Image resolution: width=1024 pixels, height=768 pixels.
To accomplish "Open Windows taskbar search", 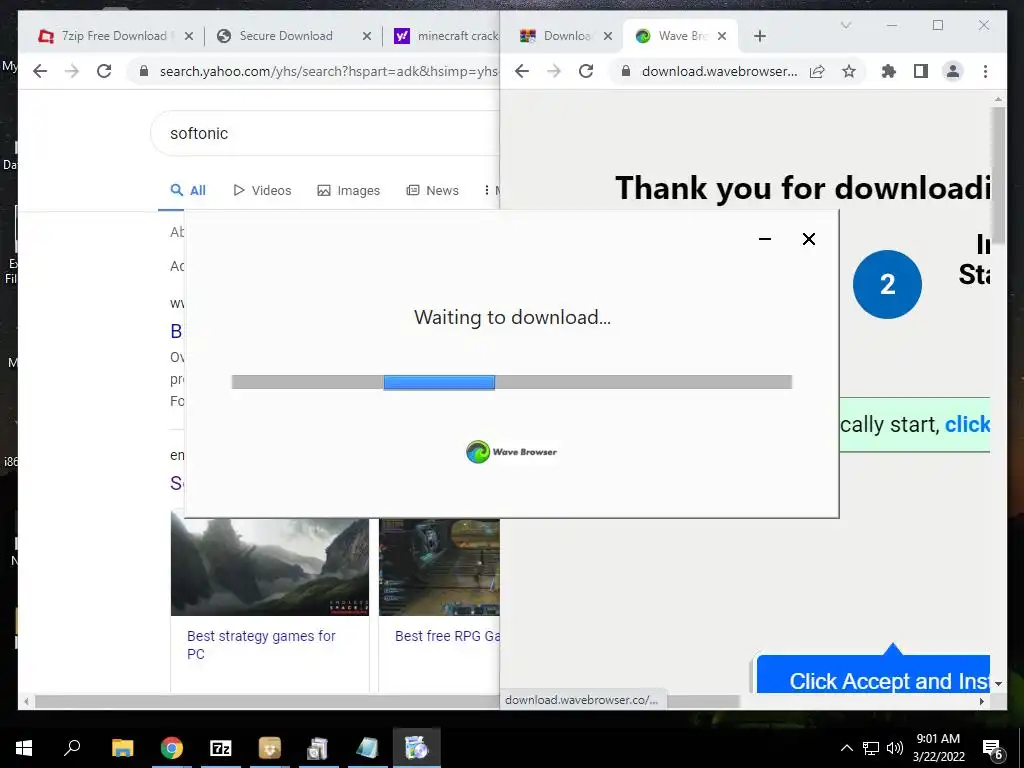I will (x=72, y=748).
